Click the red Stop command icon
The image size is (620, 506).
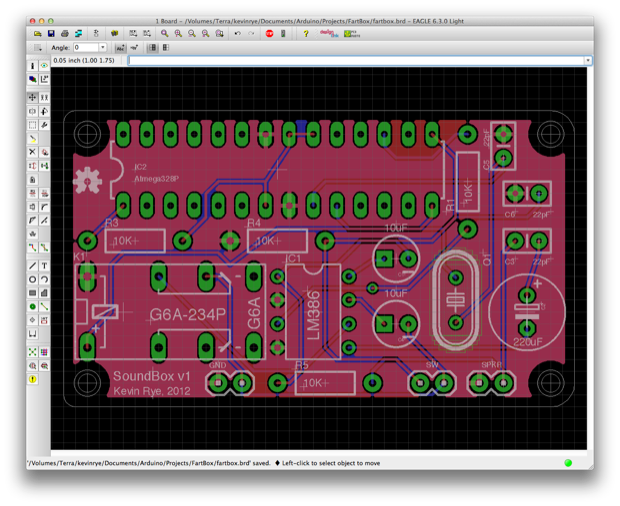pyautogui.click(x=269, y=34)
